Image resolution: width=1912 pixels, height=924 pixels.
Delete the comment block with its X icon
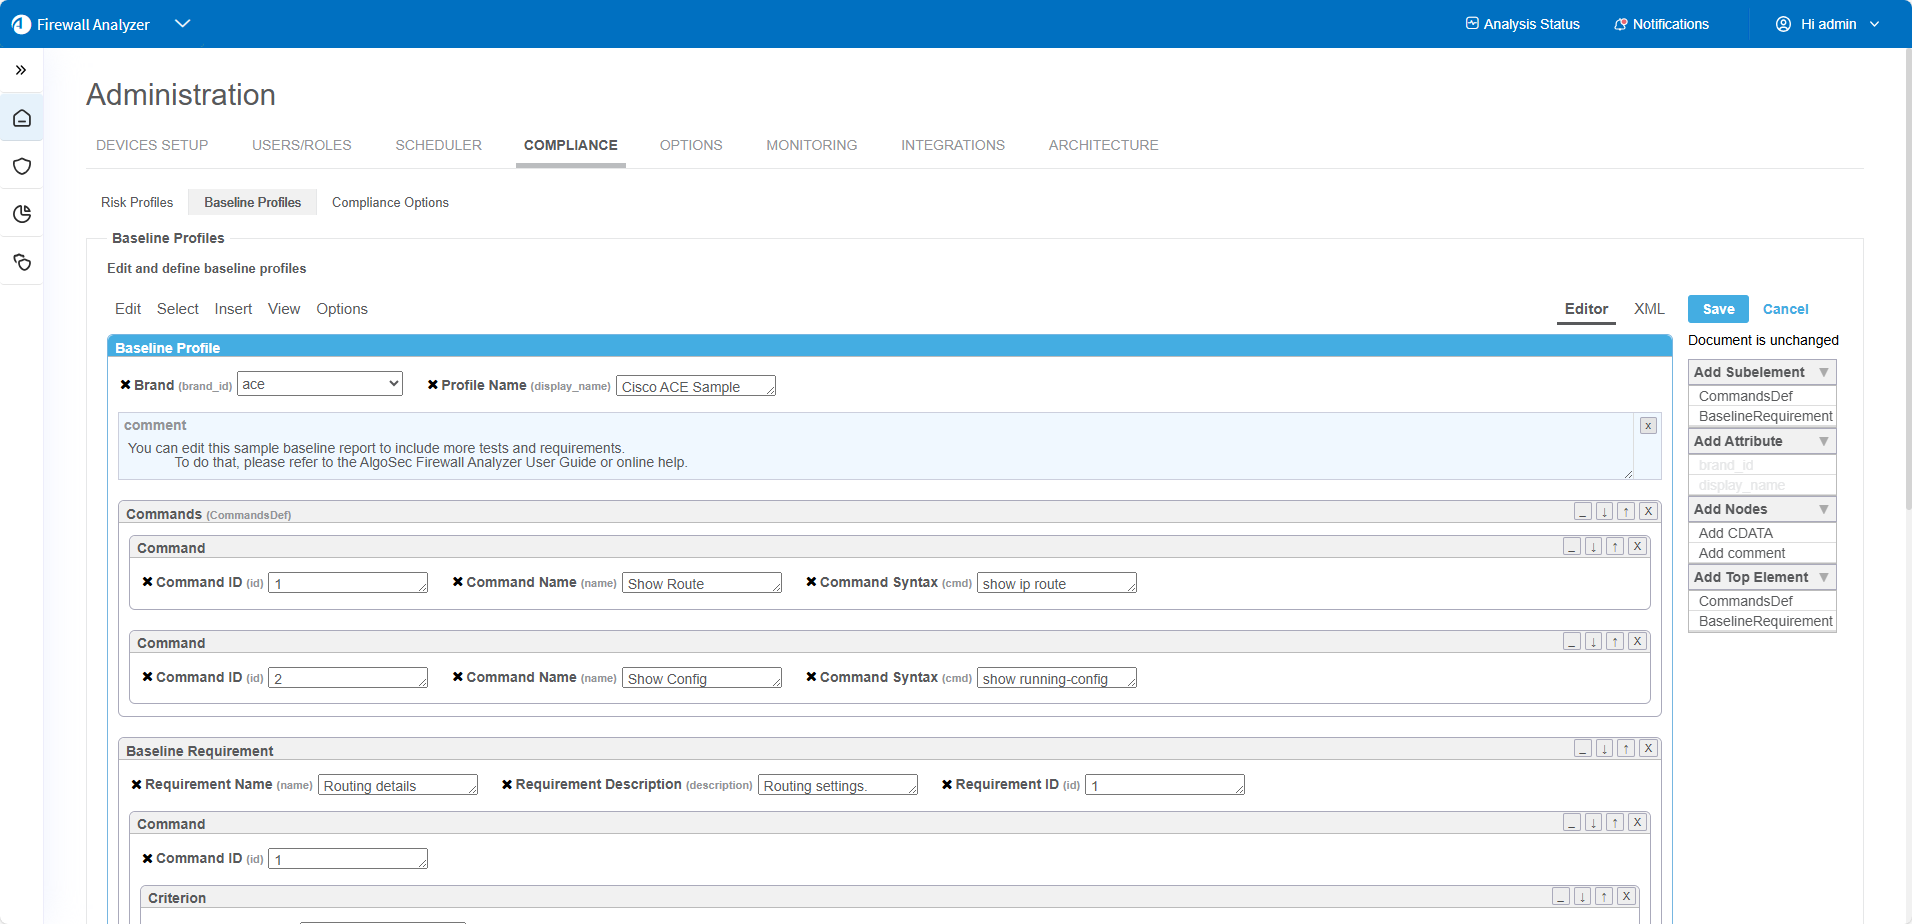pos(1648,426)
